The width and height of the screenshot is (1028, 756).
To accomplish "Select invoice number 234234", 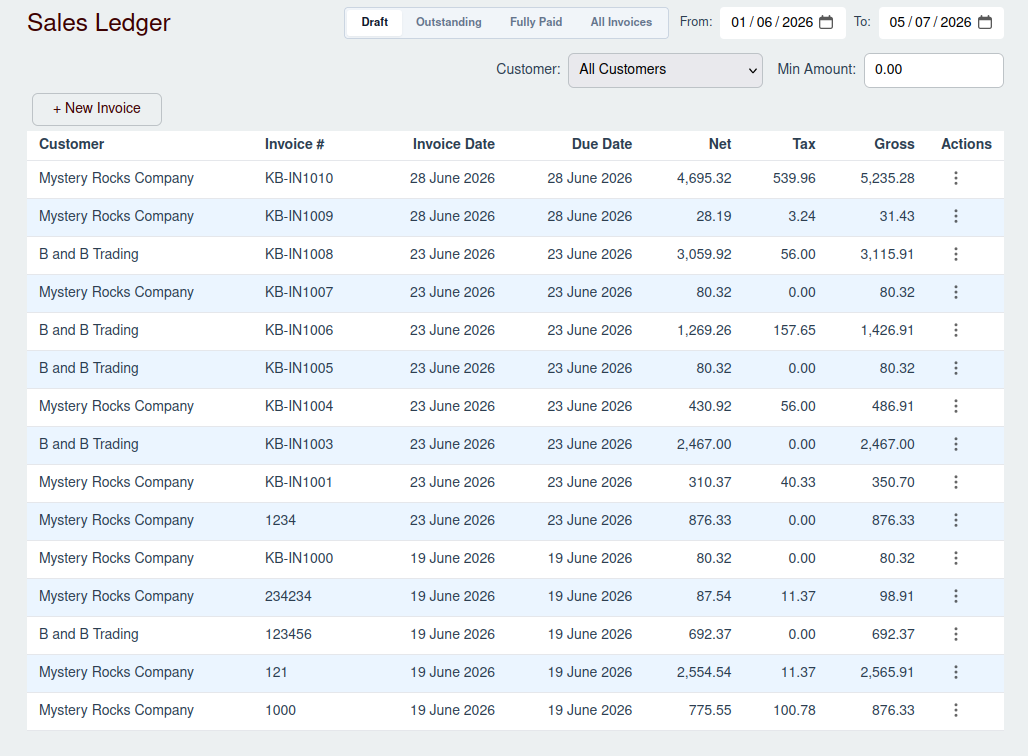I will click(288, 597).
